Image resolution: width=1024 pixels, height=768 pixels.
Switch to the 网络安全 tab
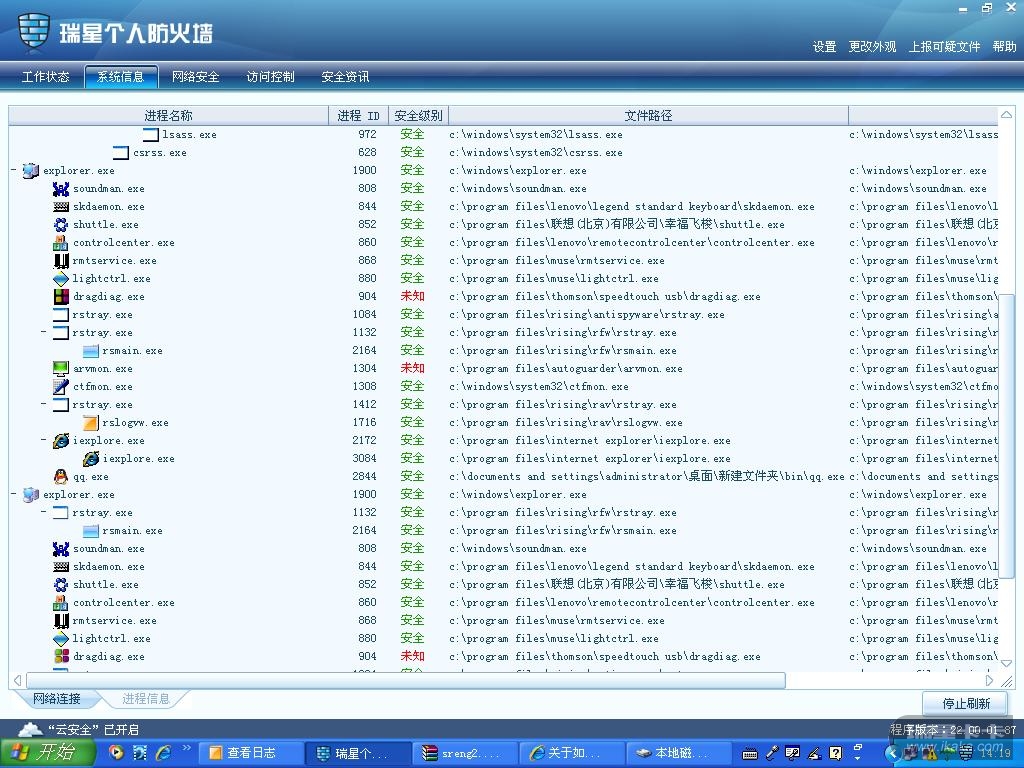[x=195, y=77]
